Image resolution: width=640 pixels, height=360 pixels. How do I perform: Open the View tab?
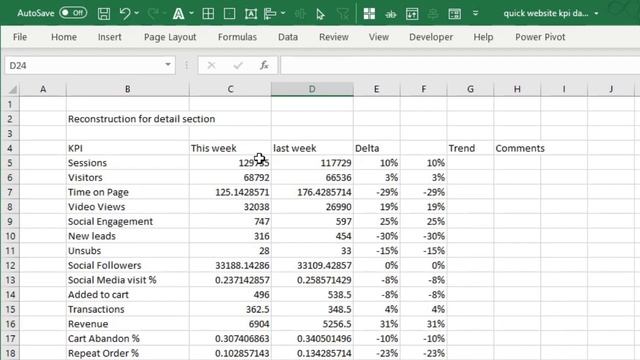pyautogui.click(x=378, y=37)
